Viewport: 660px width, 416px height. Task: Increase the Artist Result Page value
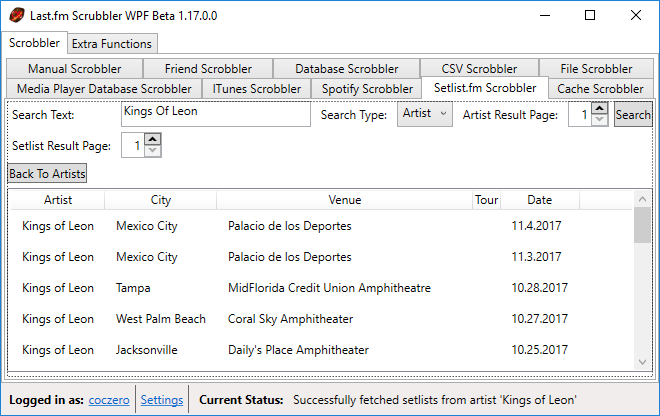point(600,108)
